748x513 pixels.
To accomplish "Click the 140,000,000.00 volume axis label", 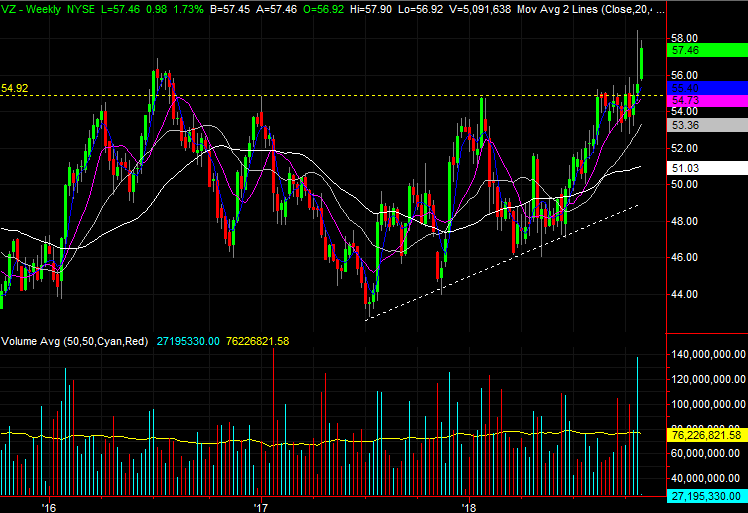I will [x=708, y=354].
